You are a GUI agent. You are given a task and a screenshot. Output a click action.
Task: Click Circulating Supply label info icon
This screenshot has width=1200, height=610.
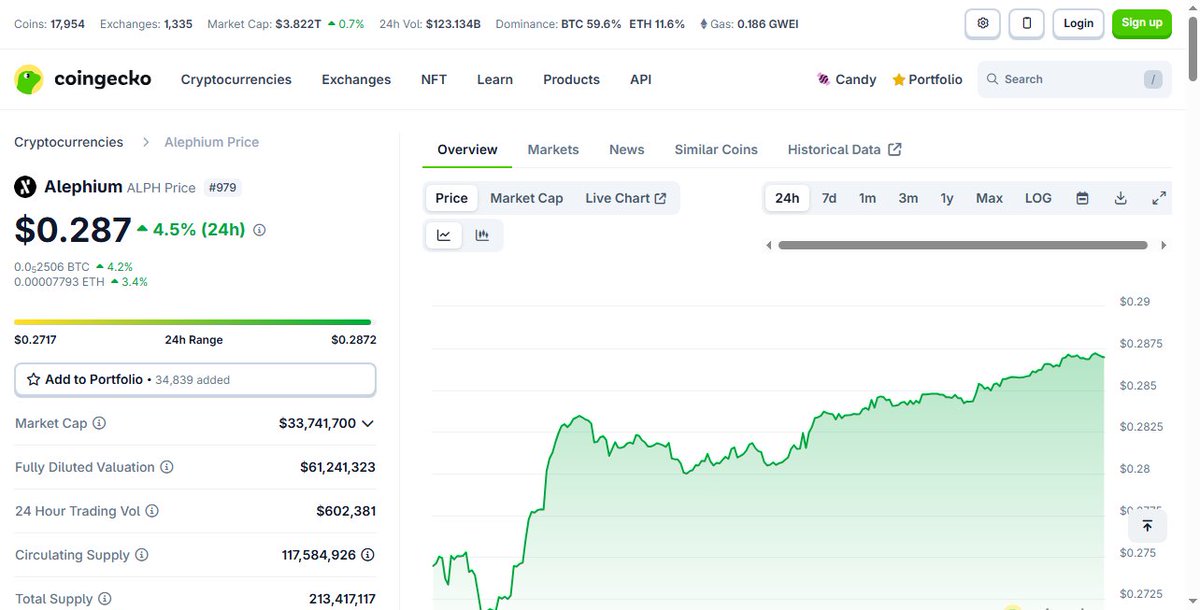[x=142, y=555]
